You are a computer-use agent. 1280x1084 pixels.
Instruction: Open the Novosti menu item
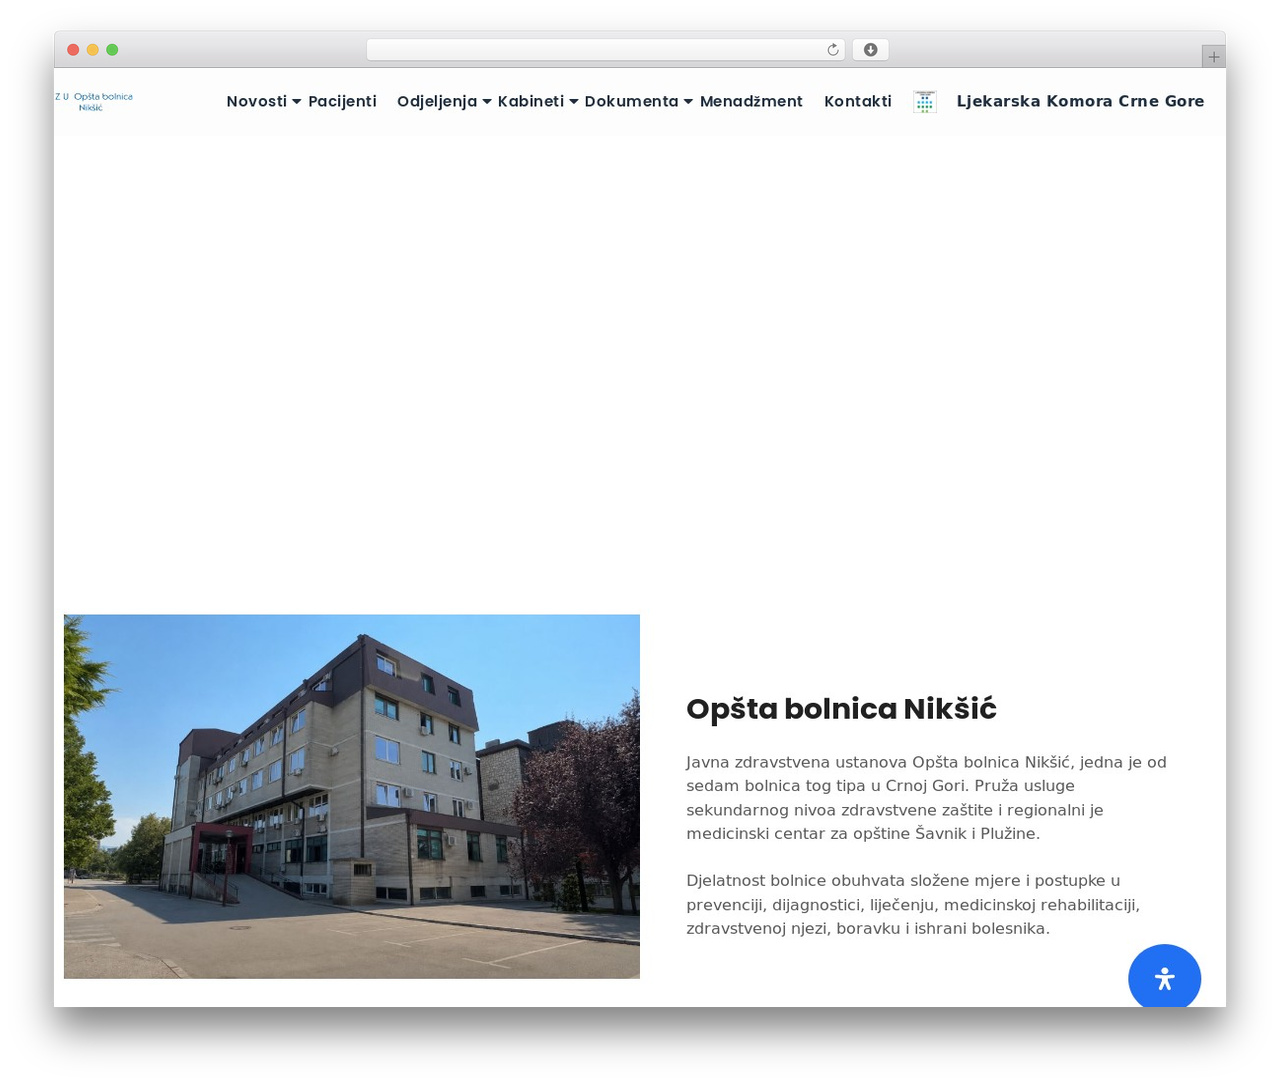pyautogui.click(x=257, y=101)
